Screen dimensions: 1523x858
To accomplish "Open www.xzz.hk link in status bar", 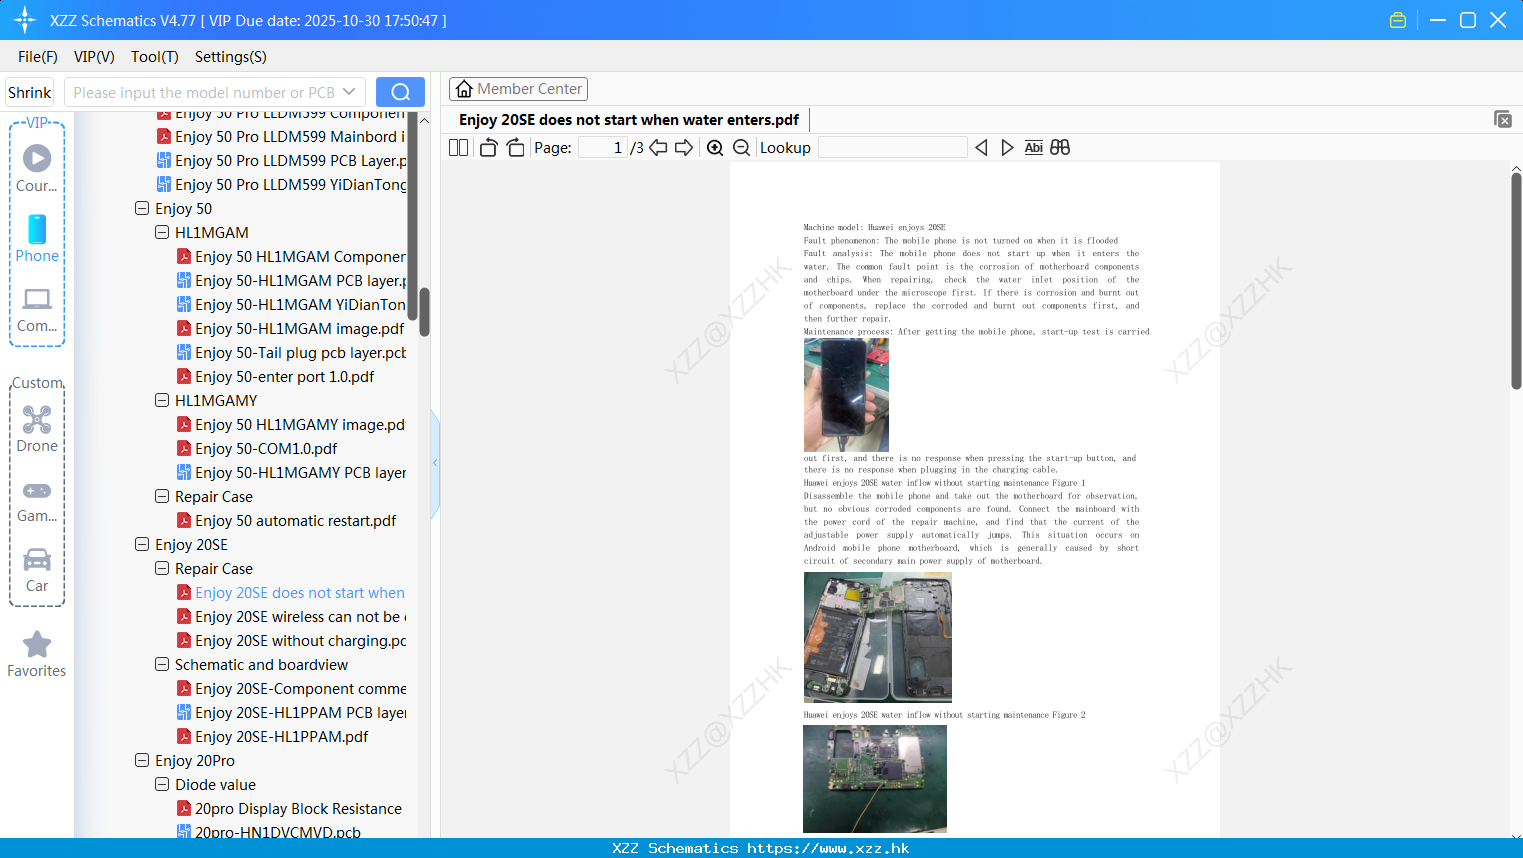I will click(828, 848).
